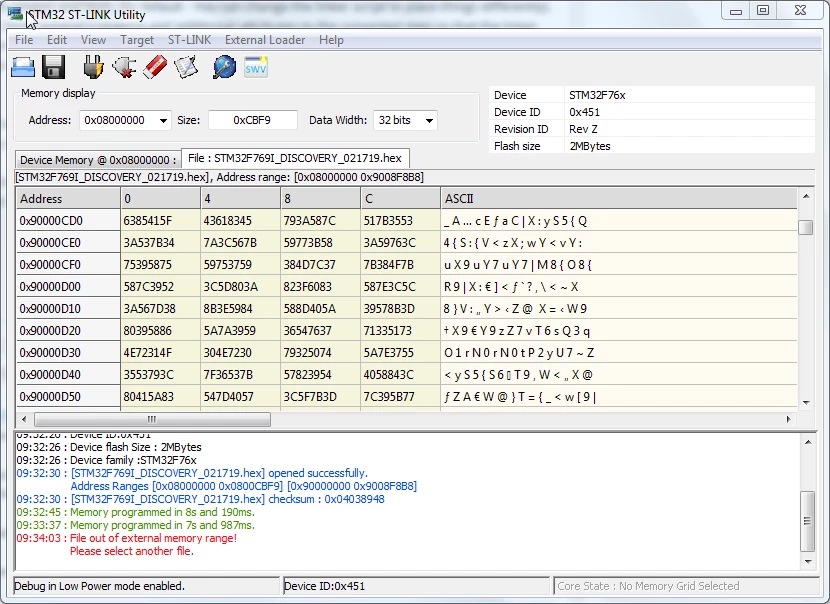Click horizontal scrollbar right arrow
The image size is (830, 604).
tap(789, 419)
